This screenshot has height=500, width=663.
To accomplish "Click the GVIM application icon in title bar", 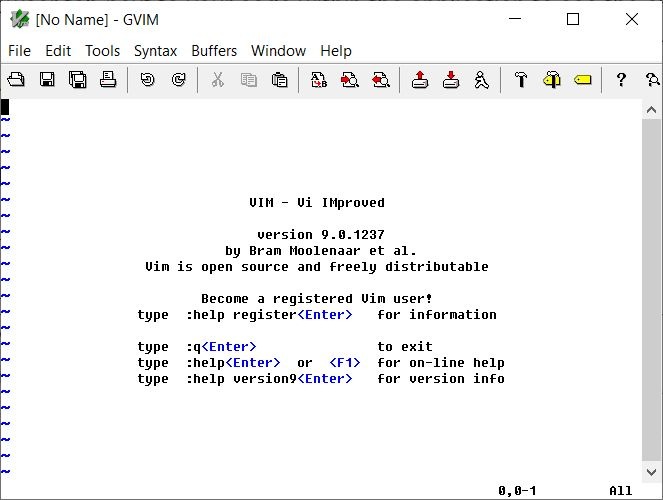I will click(19, 19).
